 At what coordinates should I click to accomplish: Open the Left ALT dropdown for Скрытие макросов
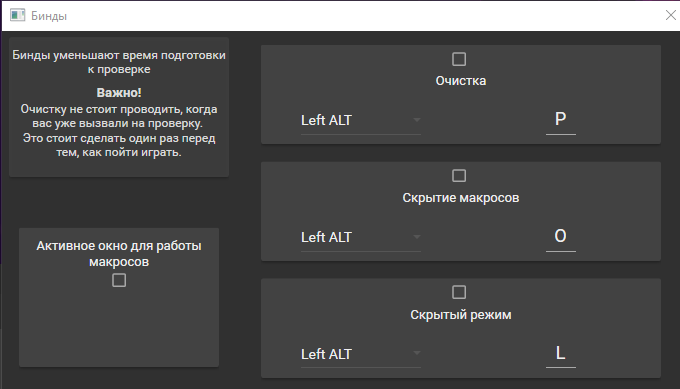(360, 237)
